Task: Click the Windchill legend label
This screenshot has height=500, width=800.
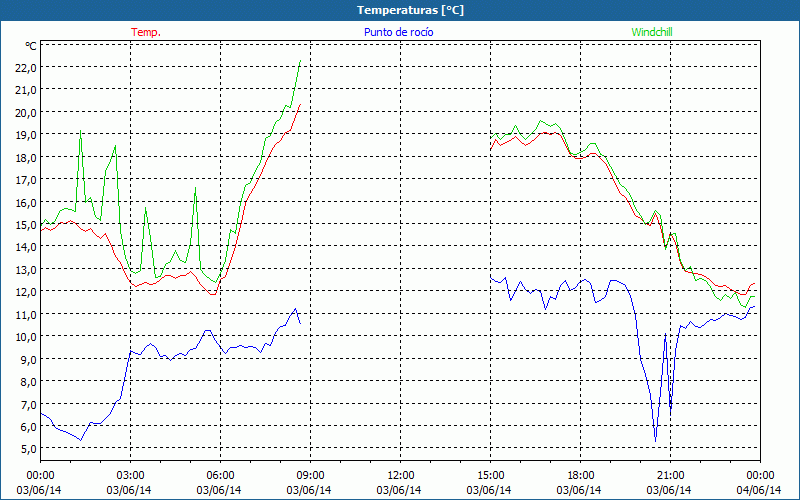Action: [652, 32]
